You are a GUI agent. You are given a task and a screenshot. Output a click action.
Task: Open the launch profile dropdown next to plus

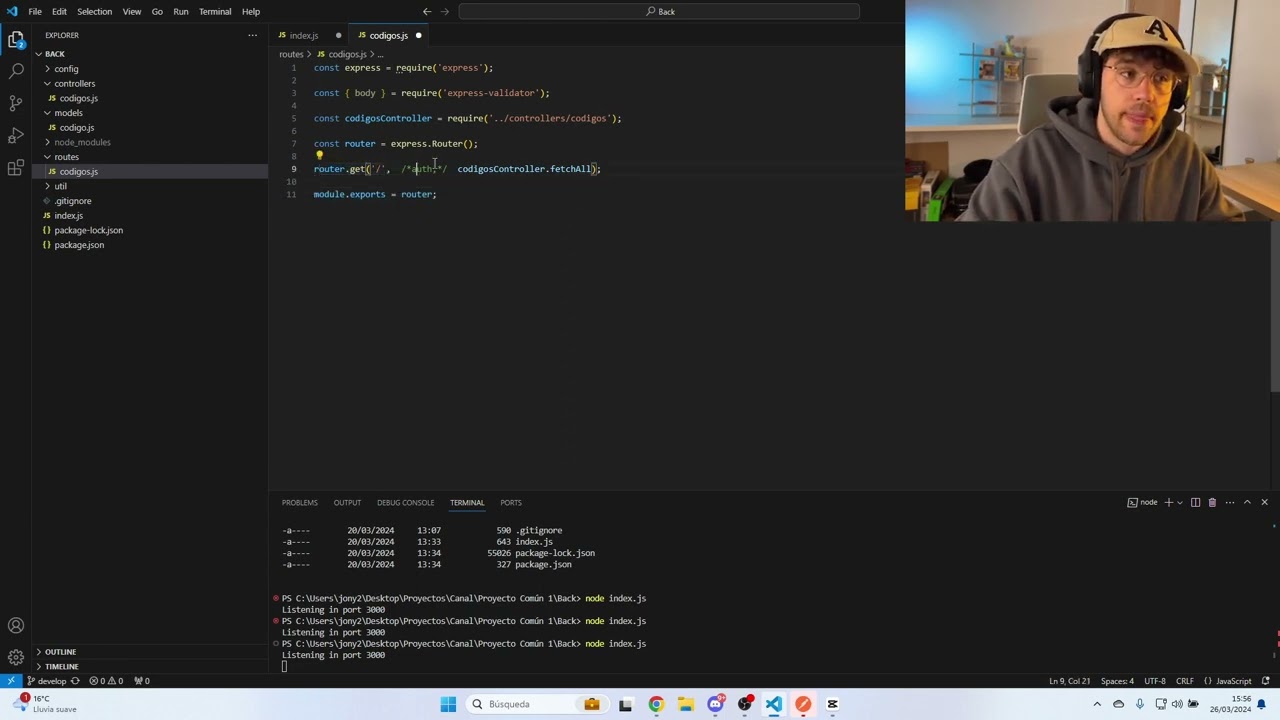pos(1180,502)
